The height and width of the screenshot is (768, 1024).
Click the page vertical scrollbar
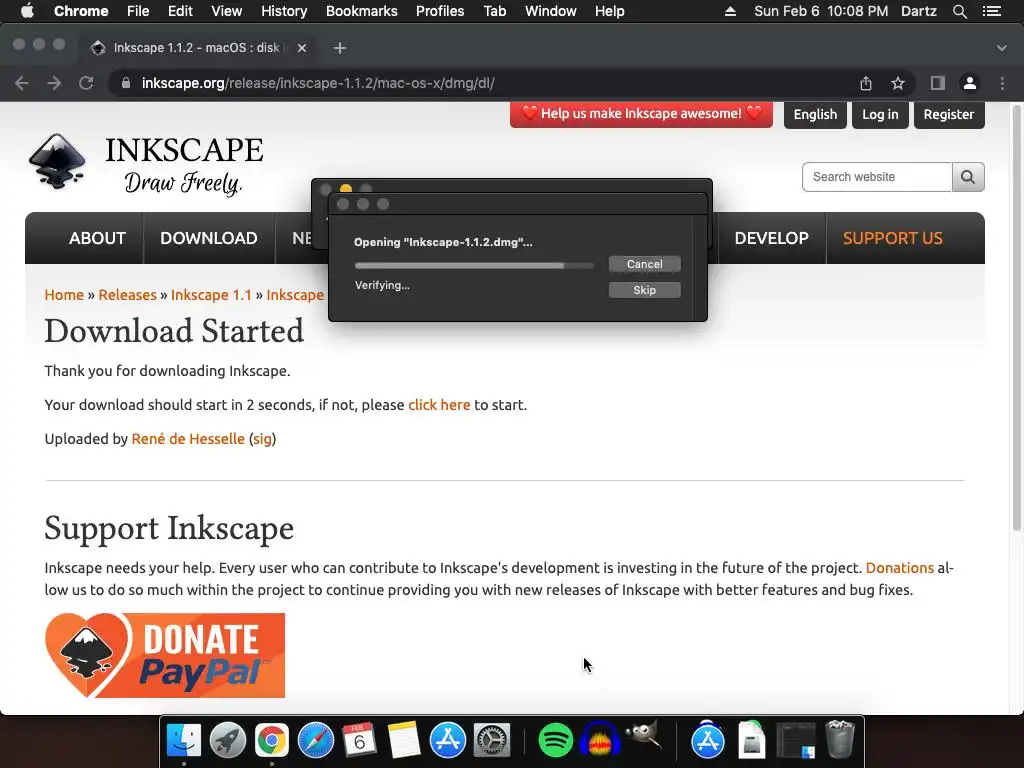1016,317
